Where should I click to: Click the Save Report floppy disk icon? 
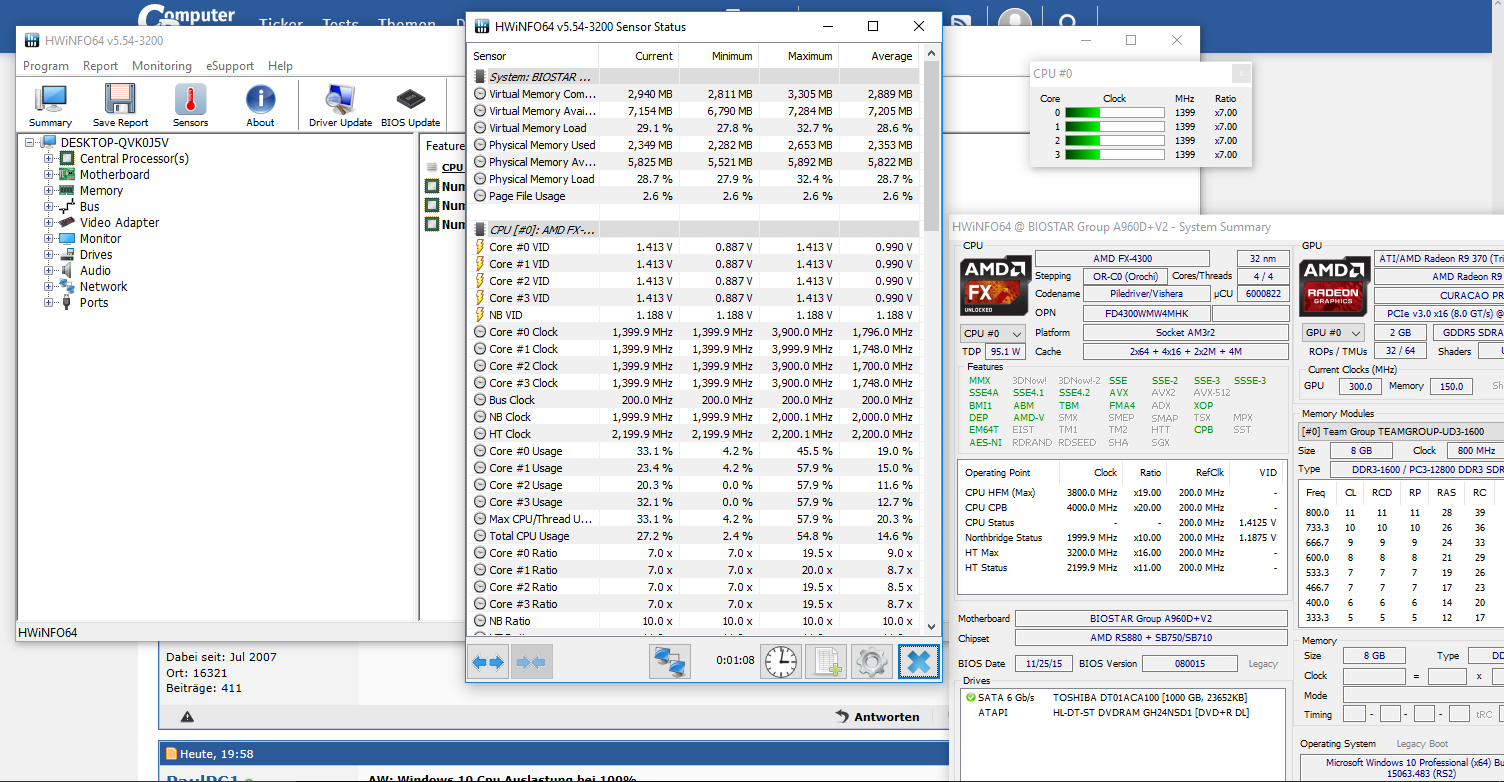pos(120,106)
